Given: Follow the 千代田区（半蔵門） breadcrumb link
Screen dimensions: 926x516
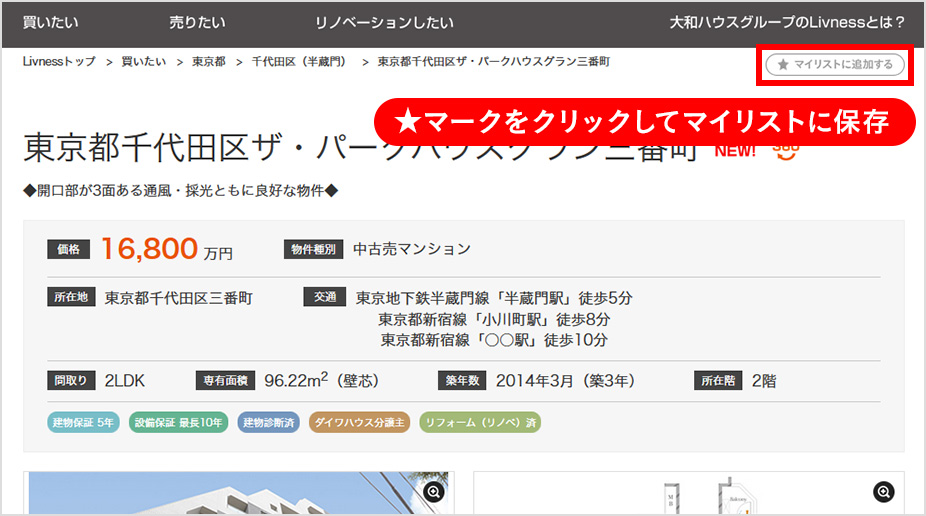Looking at the screenshot, I should pos(301,61).
